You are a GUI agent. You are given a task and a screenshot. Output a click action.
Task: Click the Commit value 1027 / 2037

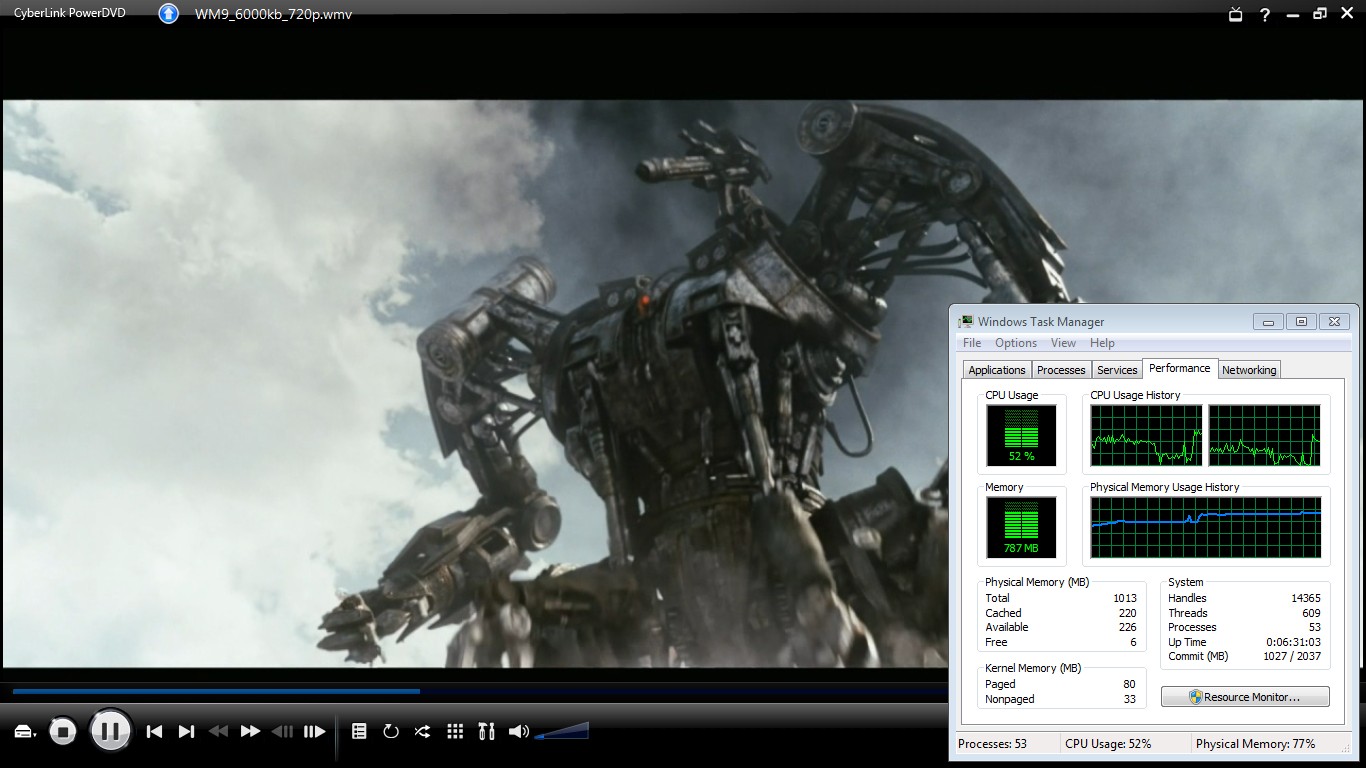[x=1292, y=656]
